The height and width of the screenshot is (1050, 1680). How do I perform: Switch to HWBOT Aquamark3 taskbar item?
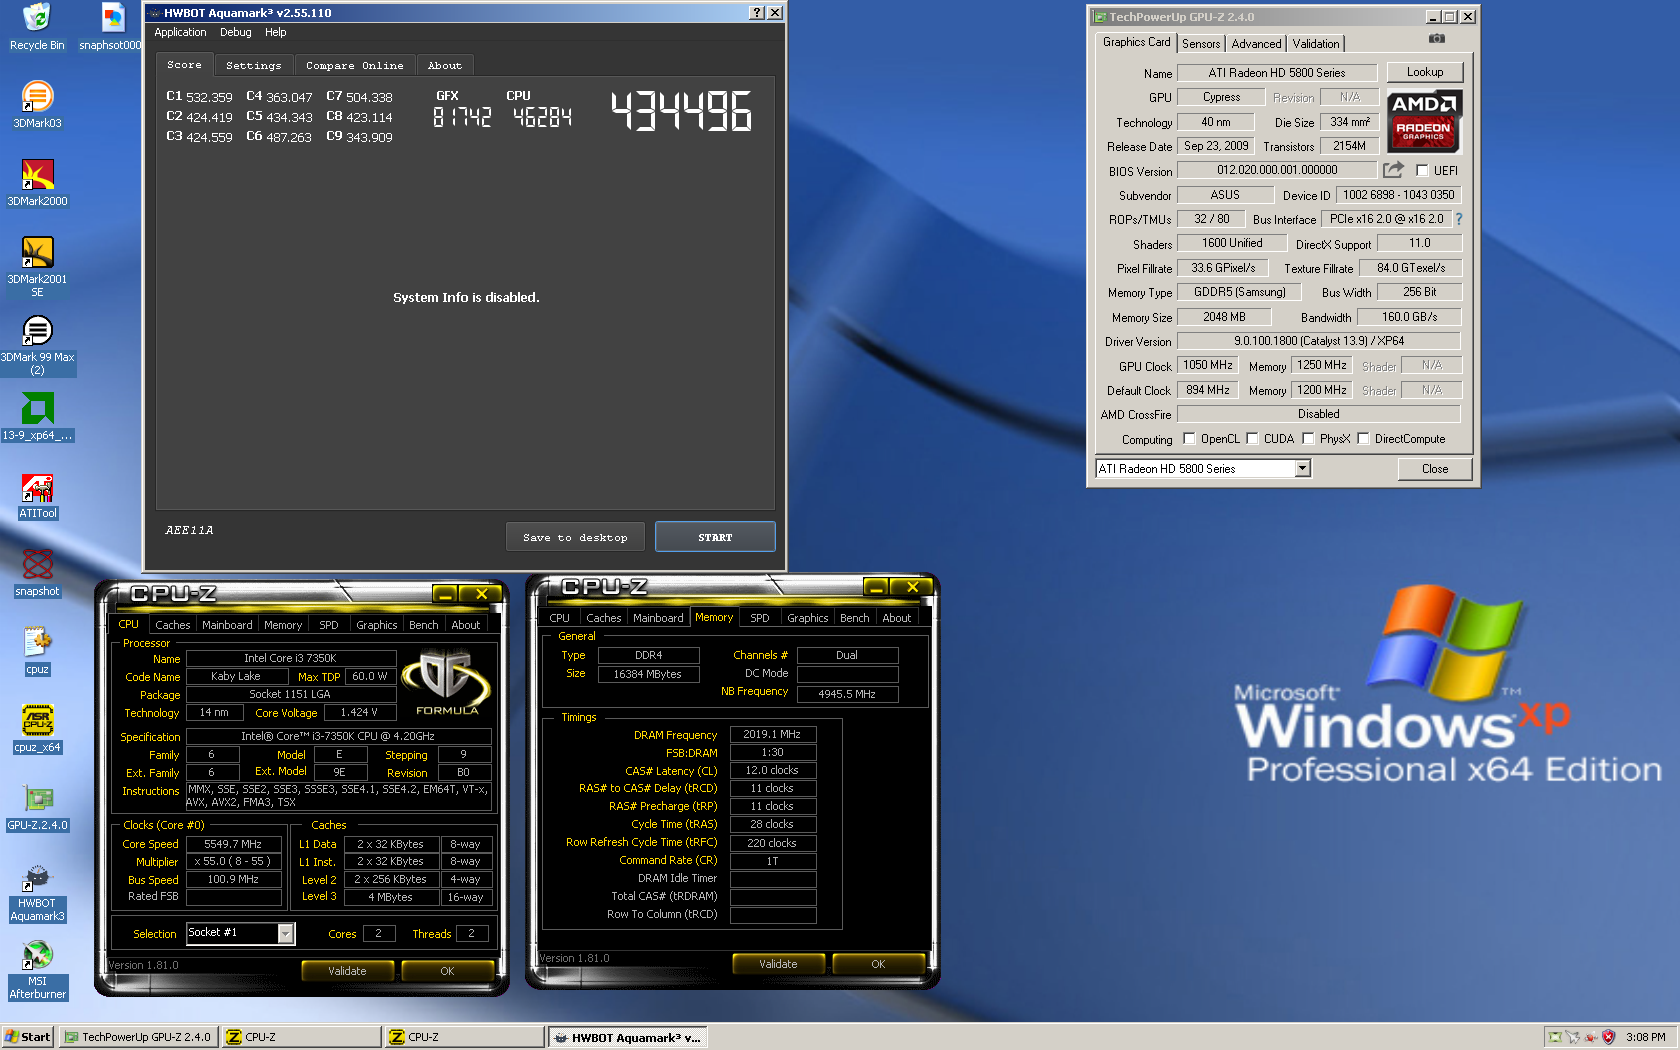click(628, 1037)
